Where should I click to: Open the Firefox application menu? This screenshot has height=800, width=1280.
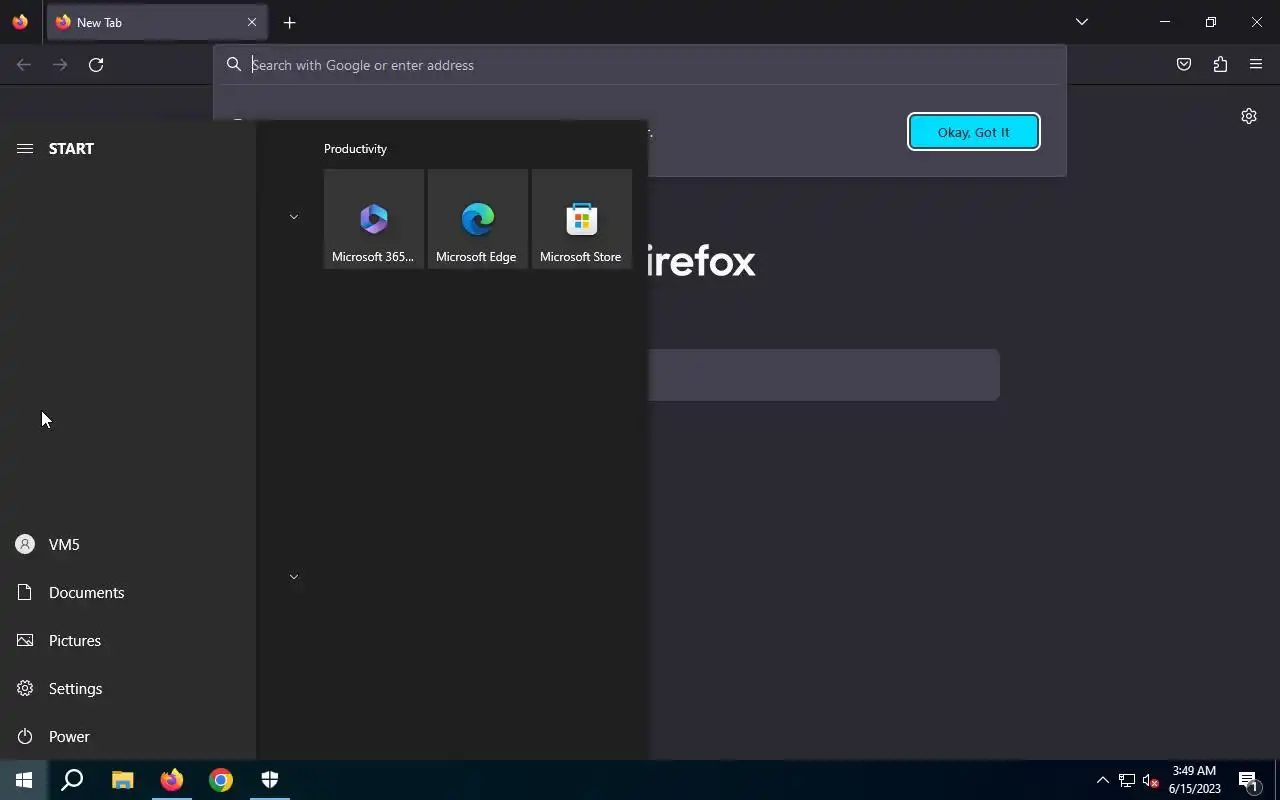coord(1256,65)
